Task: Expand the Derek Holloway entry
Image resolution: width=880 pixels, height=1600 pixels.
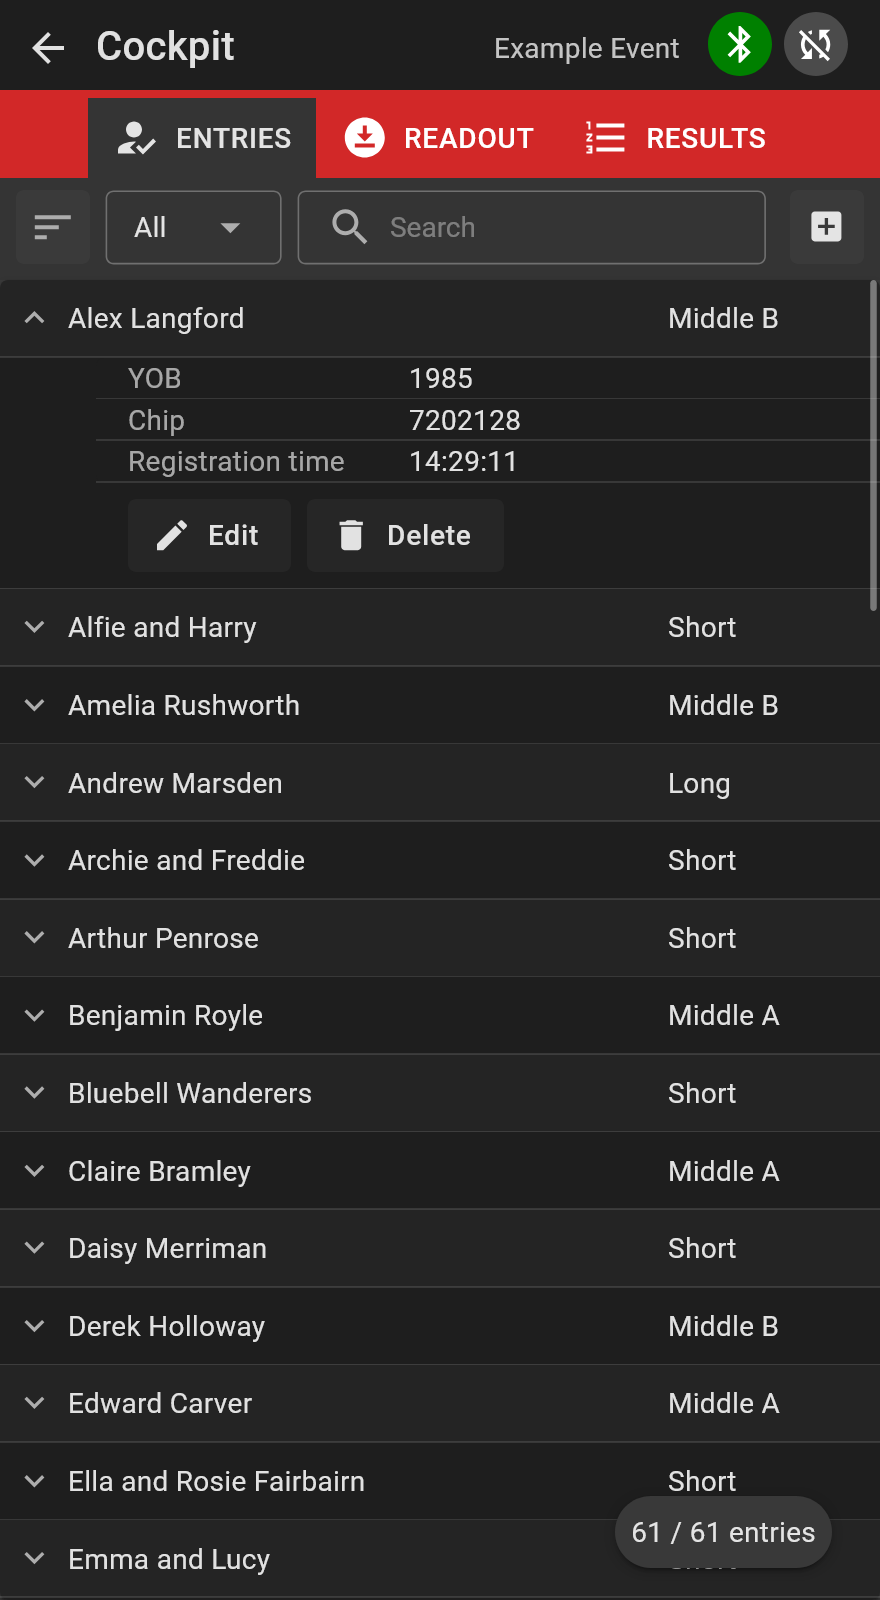Action: tap(34, 1326)
